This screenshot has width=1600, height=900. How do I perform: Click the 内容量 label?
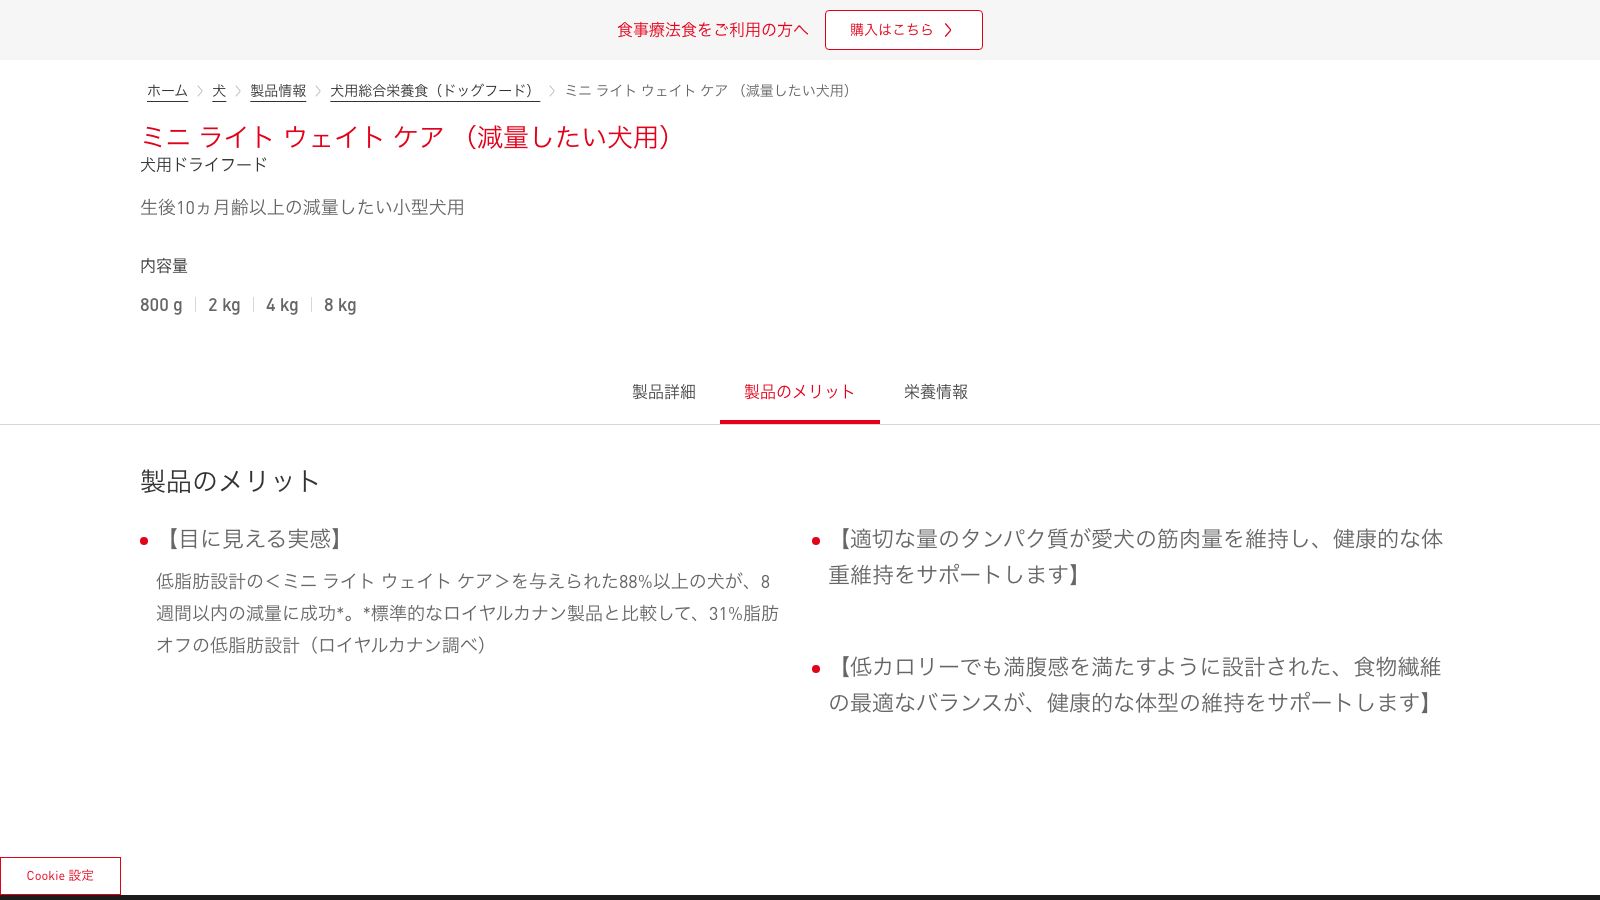pos(164,266)
